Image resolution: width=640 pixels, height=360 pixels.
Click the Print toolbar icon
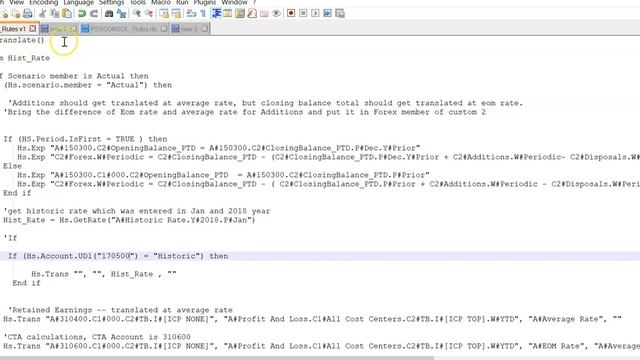click(27, 13)
